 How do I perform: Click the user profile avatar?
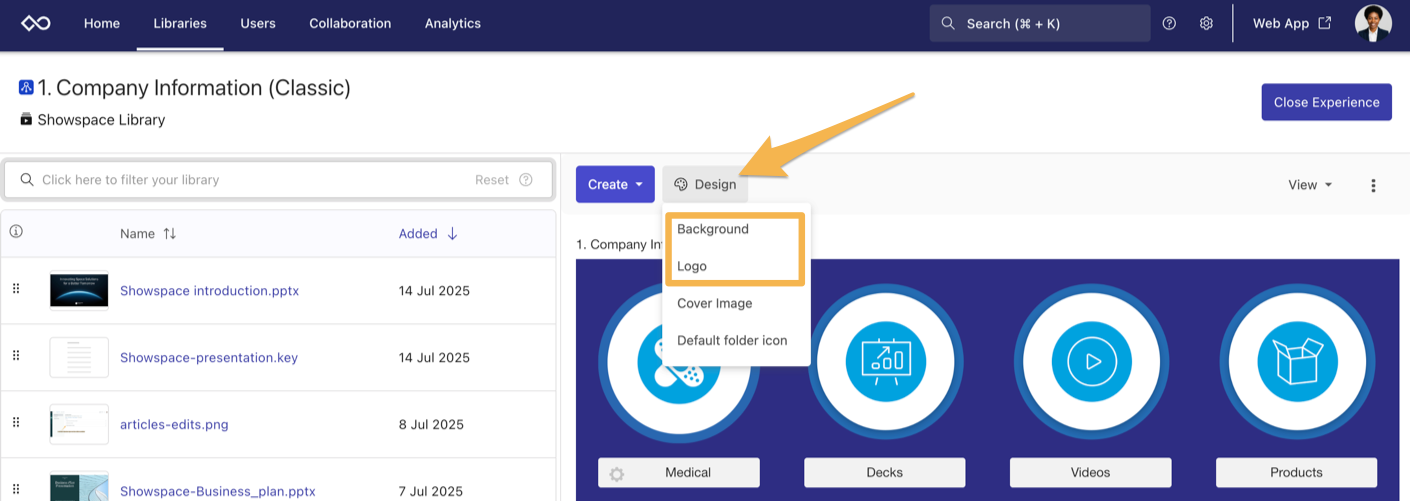1372,23
